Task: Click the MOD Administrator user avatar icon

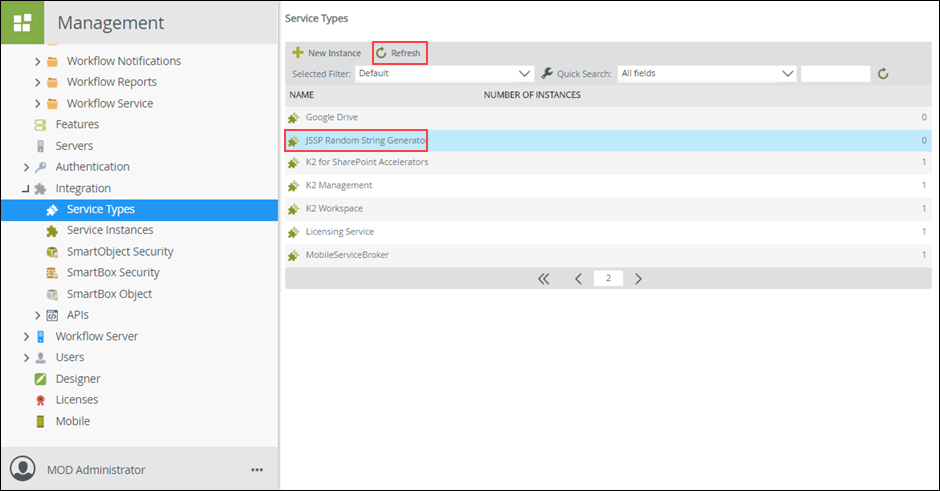Action: [22, 469]
